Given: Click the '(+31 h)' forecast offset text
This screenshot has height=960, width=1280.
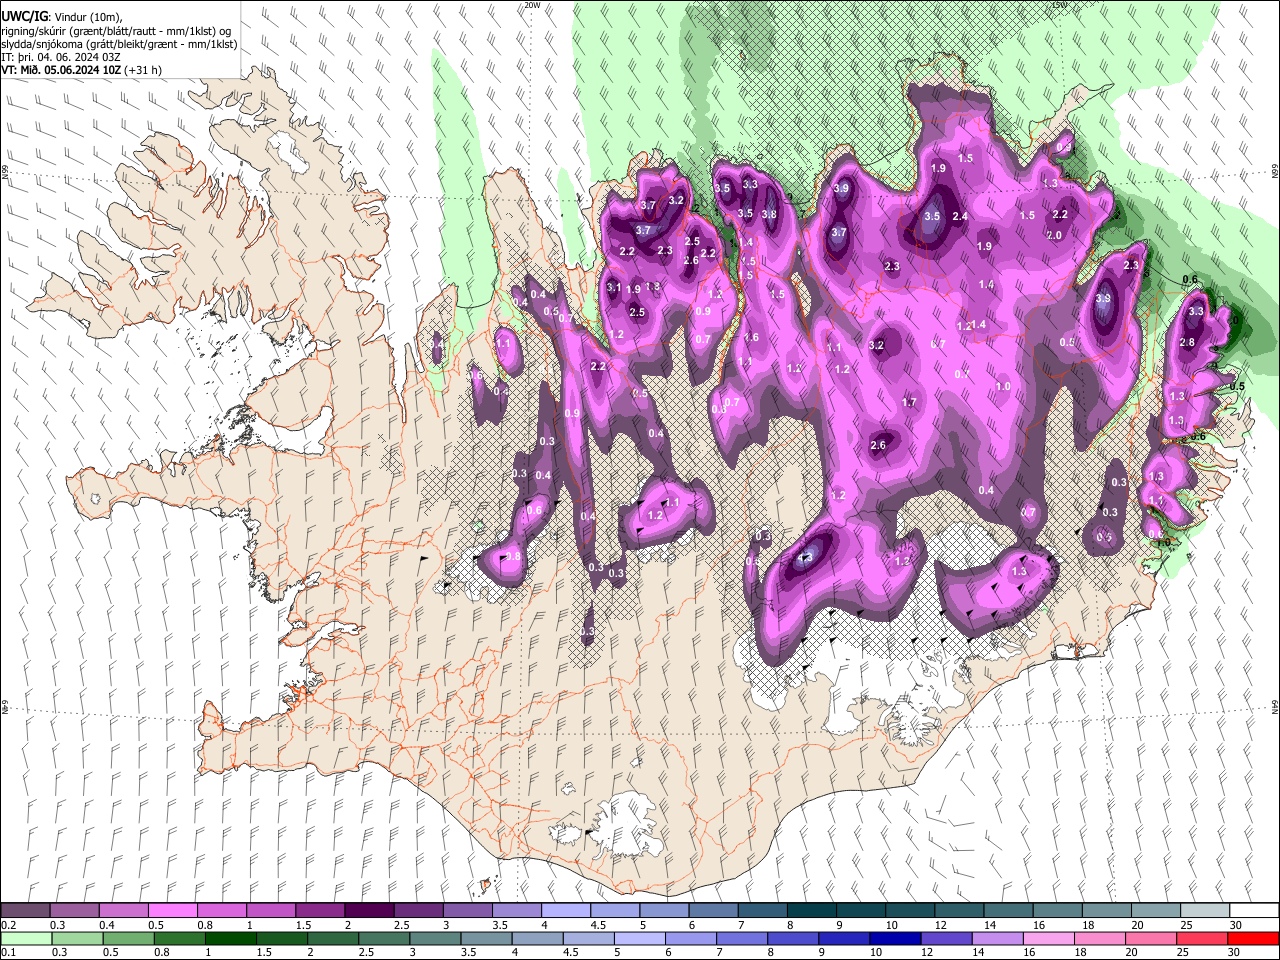Looking at the screenshot, I should point(144,70).
